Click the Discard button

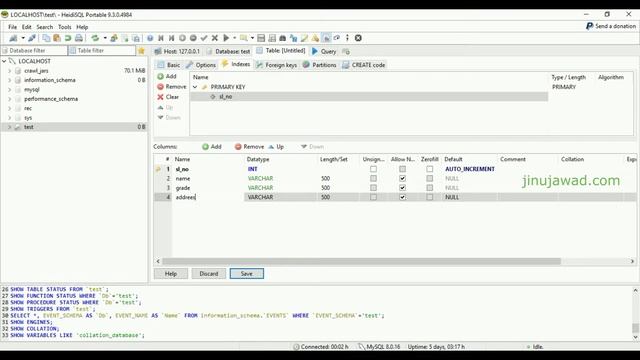(x=209, y=273)
